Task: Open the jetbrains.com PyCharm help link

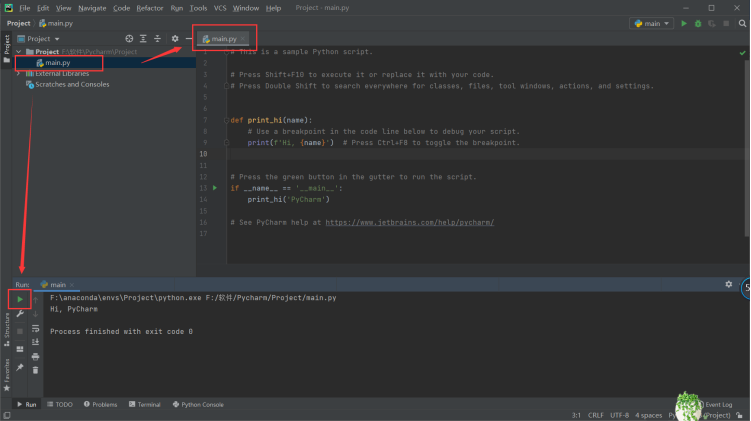Action: [409, 222]
